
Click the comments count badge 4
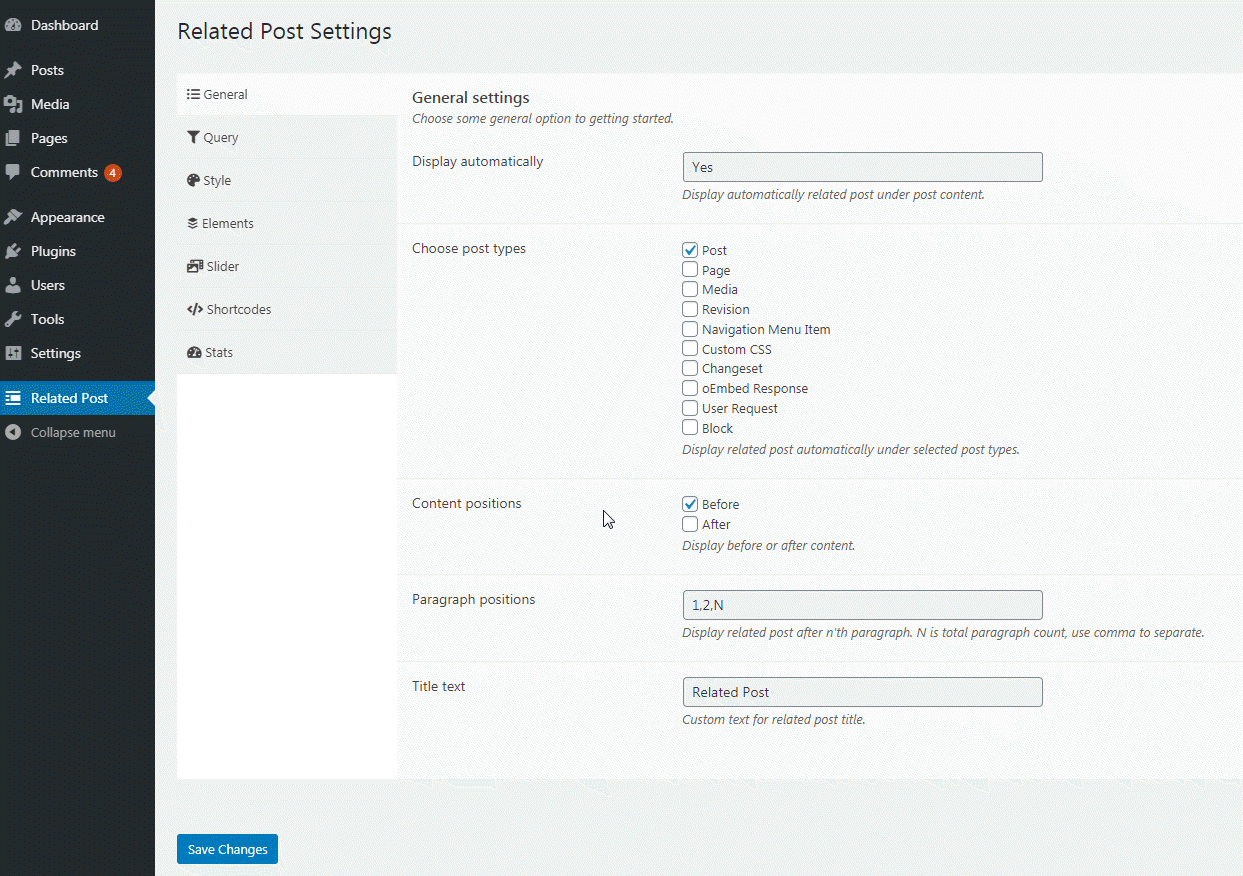(x=113, y=173)
